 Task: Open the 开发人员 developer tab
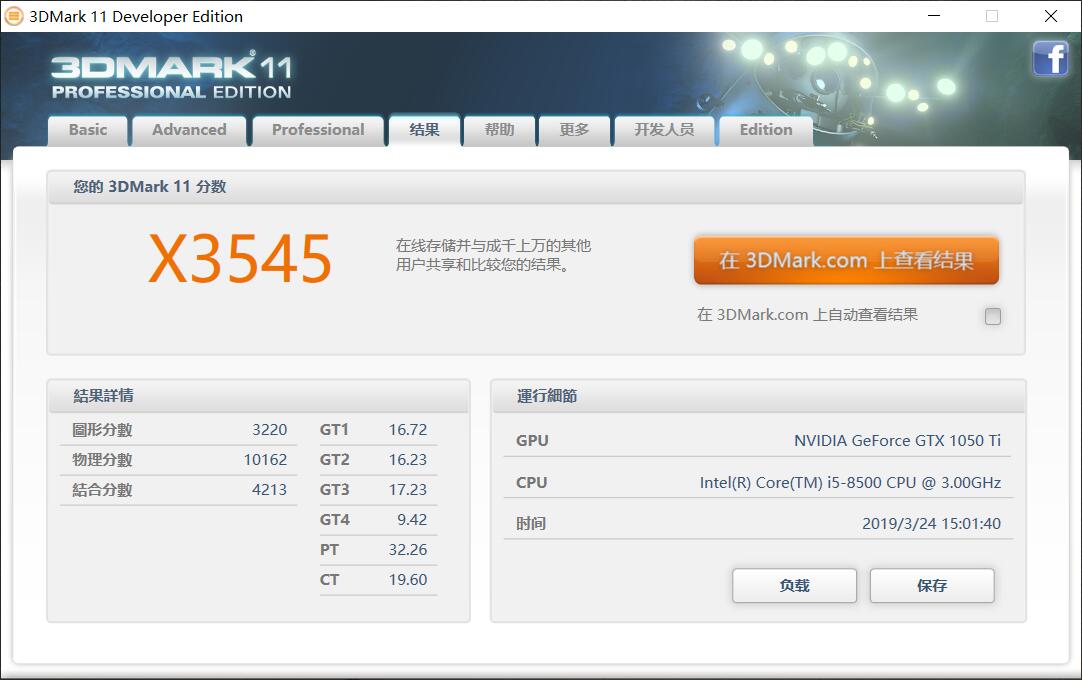[x=664, y=130]
